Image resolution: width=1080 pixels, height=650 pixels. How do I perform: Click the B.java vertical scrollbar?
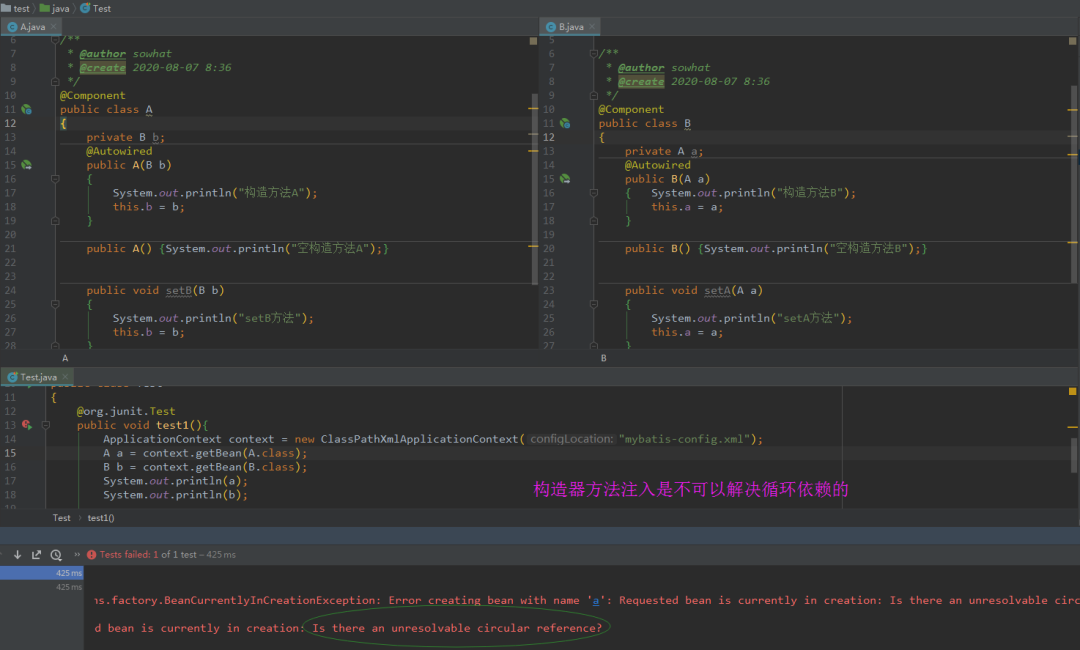tap(1074, 183)
